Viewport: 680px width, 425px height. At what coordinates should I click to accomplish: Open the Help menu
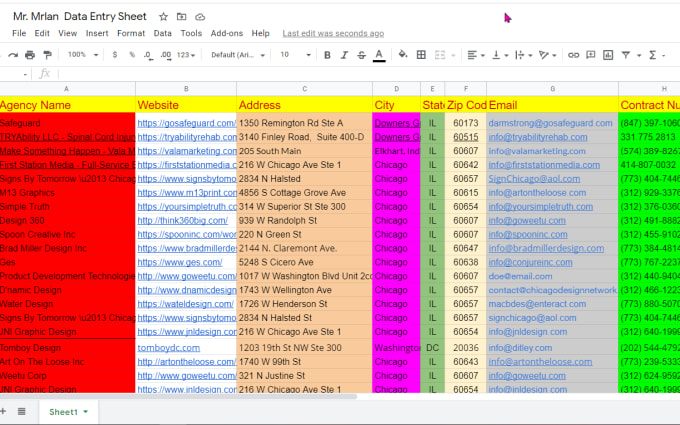[260, 33]
